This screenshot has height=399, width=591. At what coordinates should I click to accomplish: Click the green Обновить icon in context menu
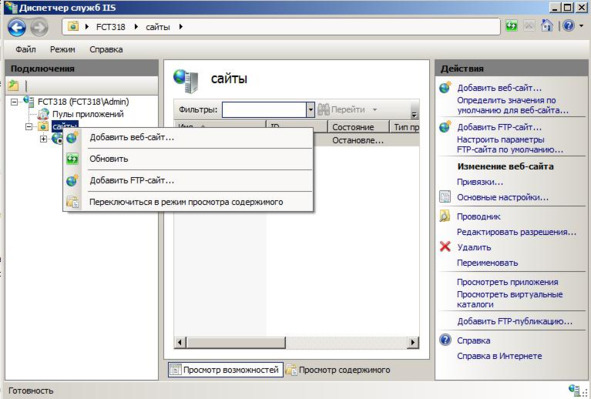72,159
